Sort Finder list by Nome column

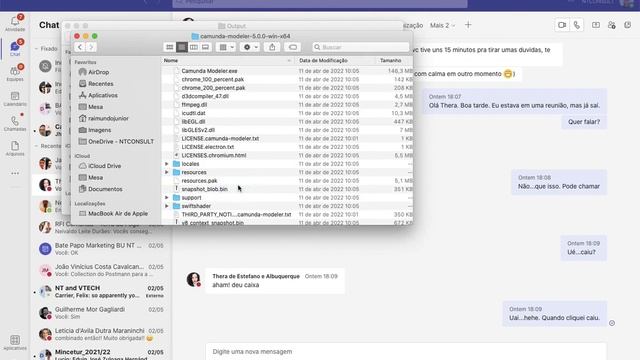click(228, 60)
